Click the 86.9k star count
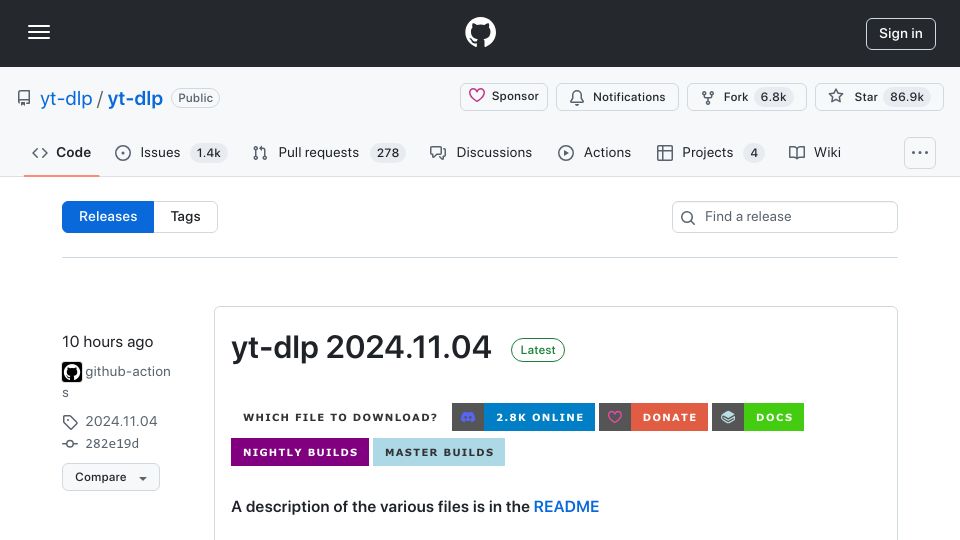Screen dimensions: 960x540 (x=907, y=97)
